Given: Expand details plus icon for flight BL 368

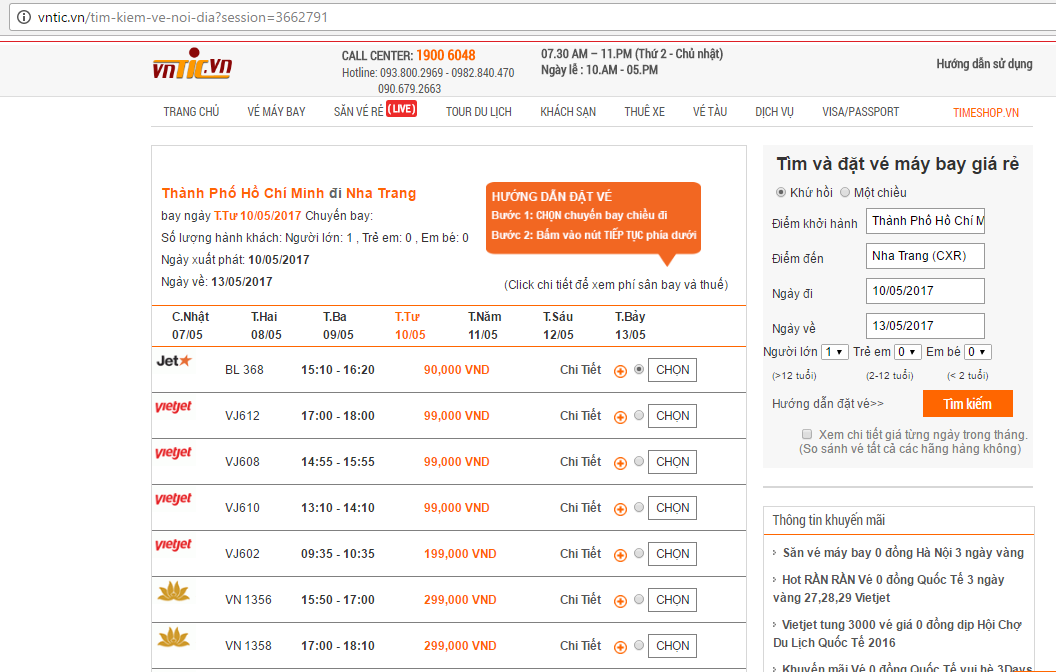Looking at the screenshot, I should (620, 371).
